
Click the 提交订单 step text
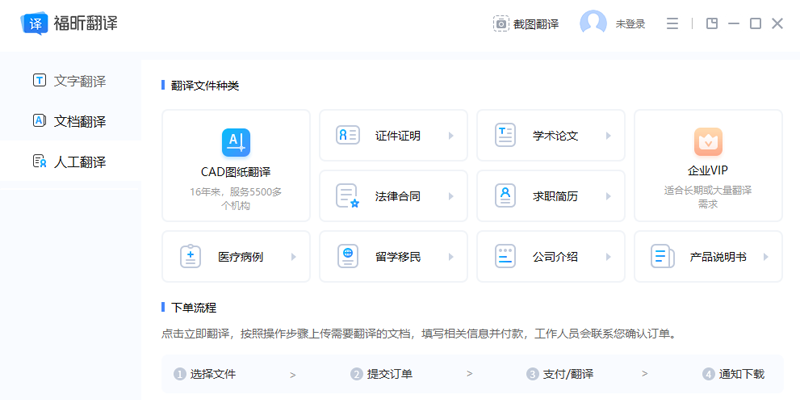click(390, 374)
